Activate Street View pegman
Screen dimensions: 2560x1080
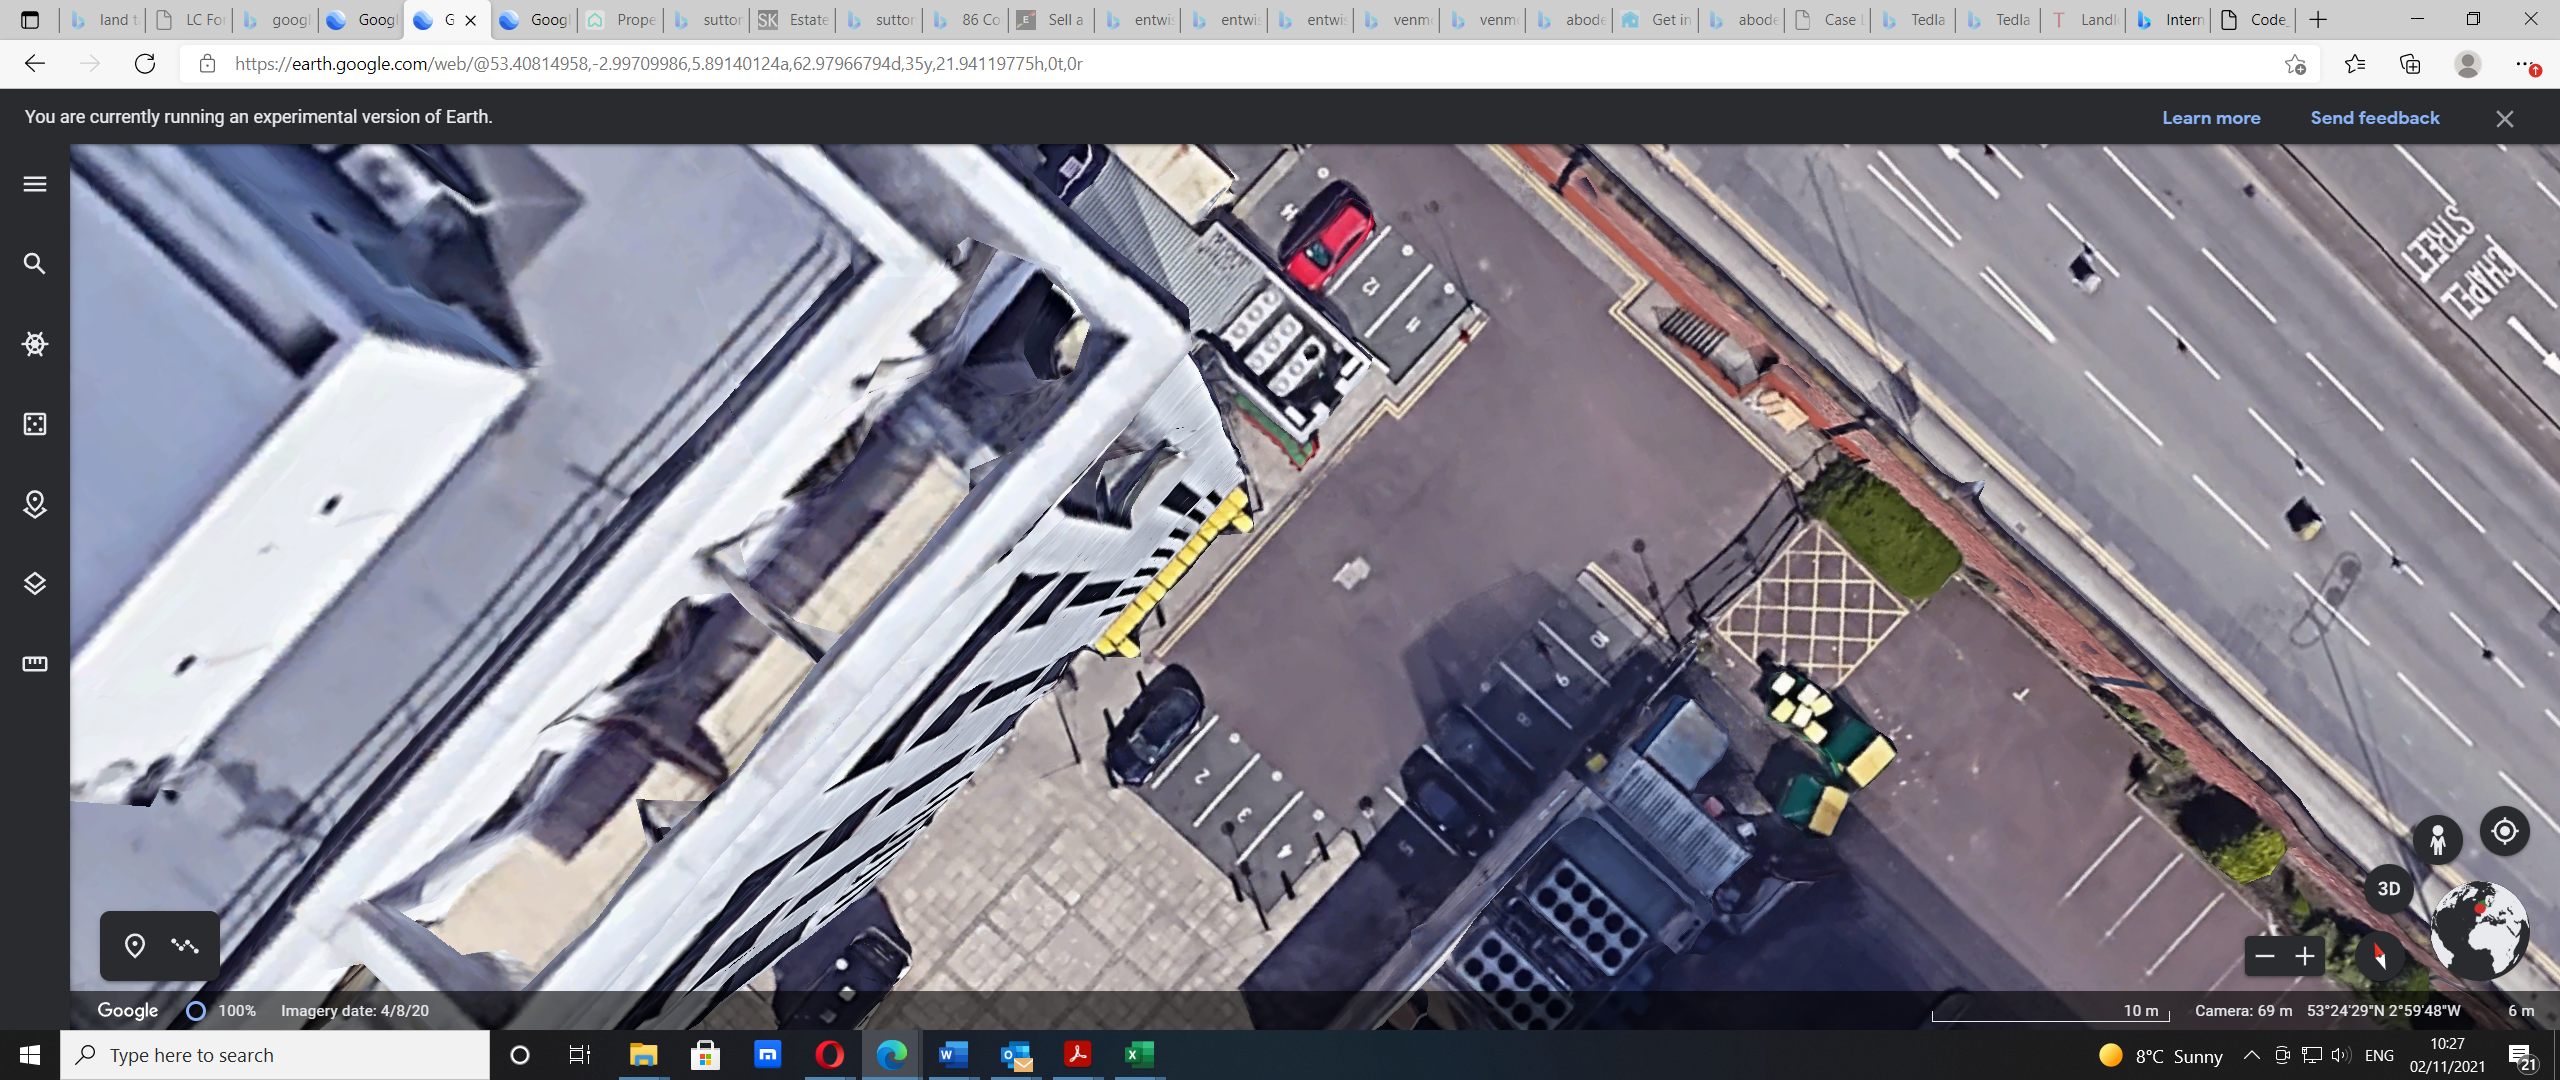(2438, 840)
